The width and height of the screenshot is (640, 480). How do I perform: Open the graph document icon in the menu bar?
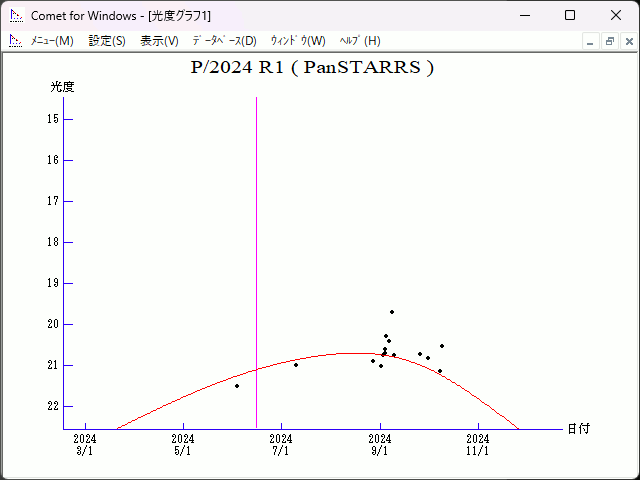coord(15,41)
